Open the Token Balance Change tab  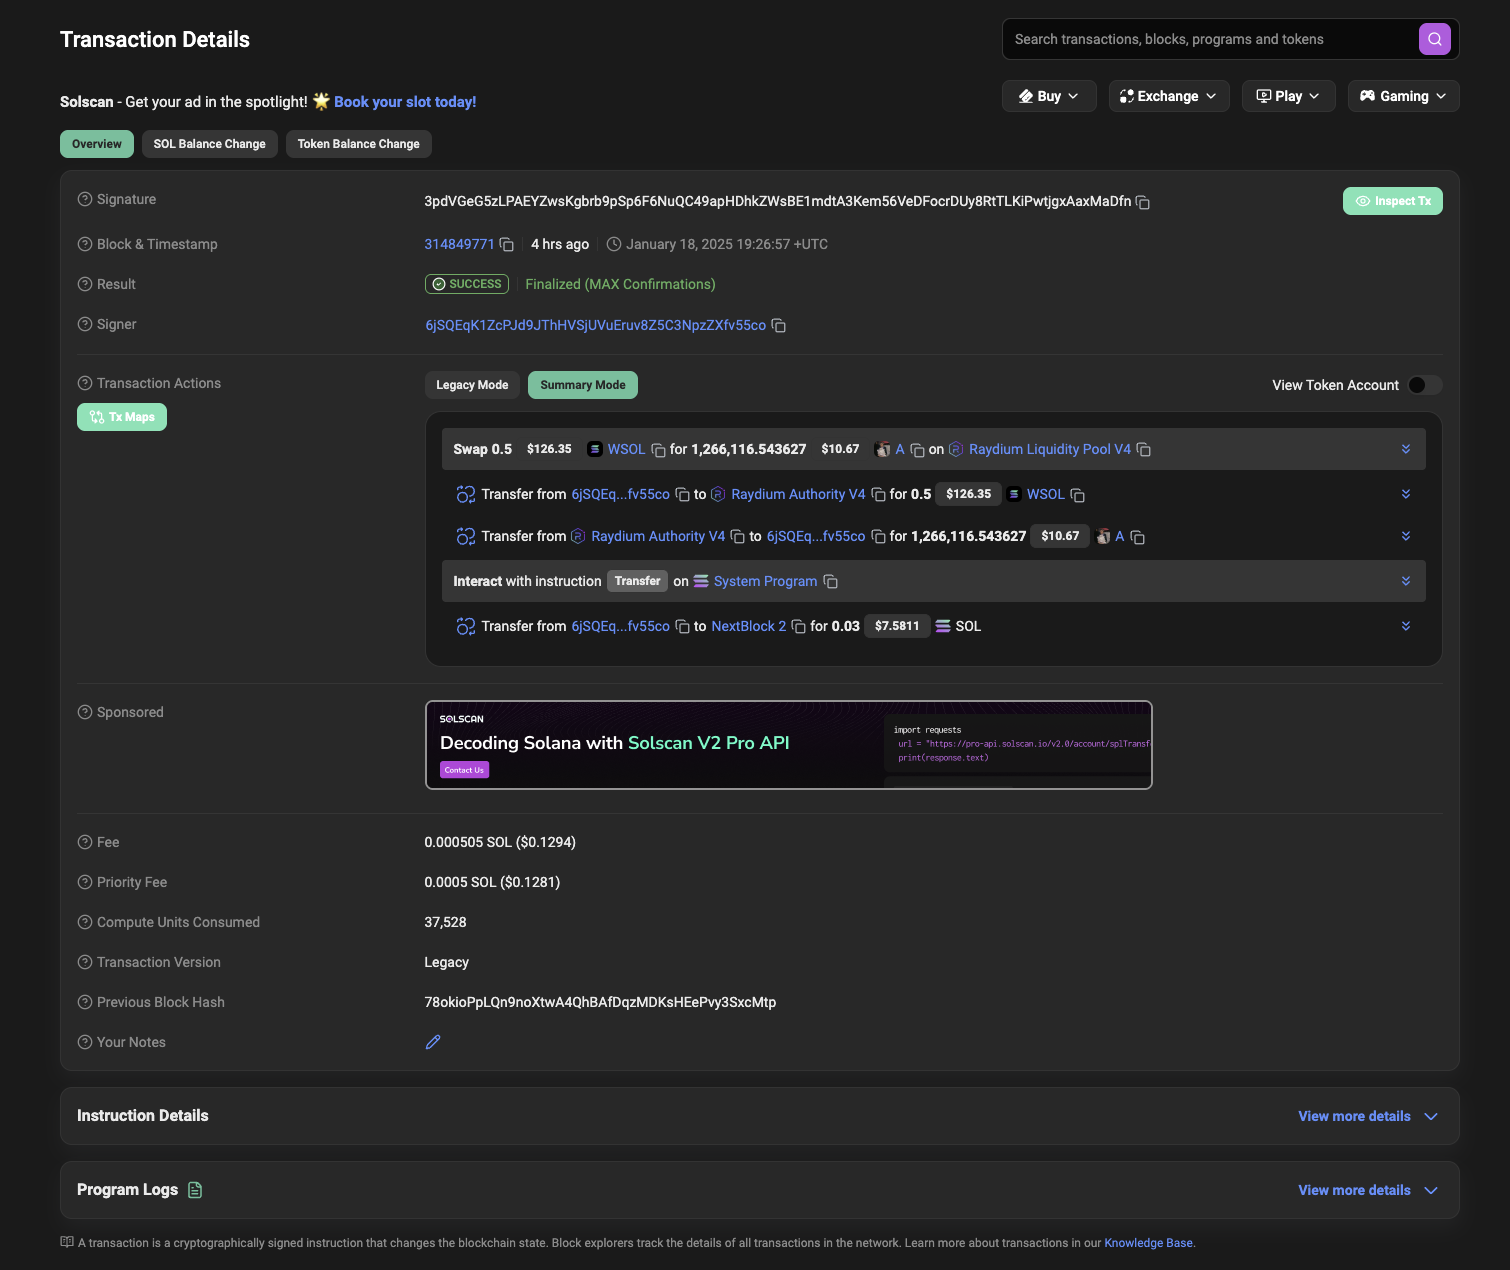358,144
